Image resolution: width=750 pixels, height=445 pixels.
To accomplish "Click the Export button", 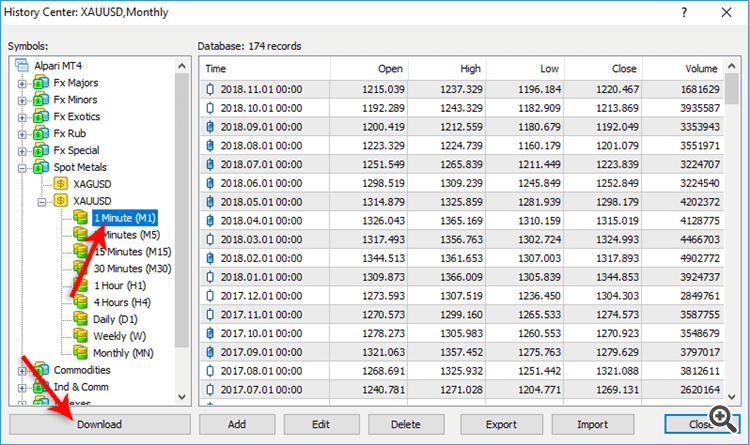I will point(501,424).
